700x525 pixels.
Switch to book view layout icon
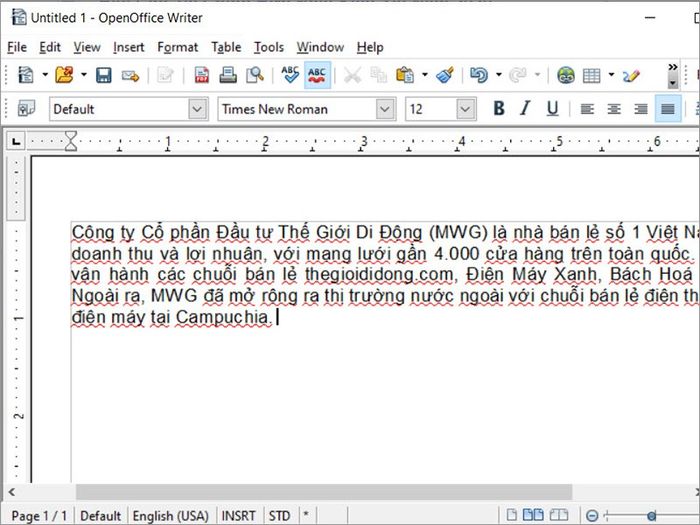(558, 515)
